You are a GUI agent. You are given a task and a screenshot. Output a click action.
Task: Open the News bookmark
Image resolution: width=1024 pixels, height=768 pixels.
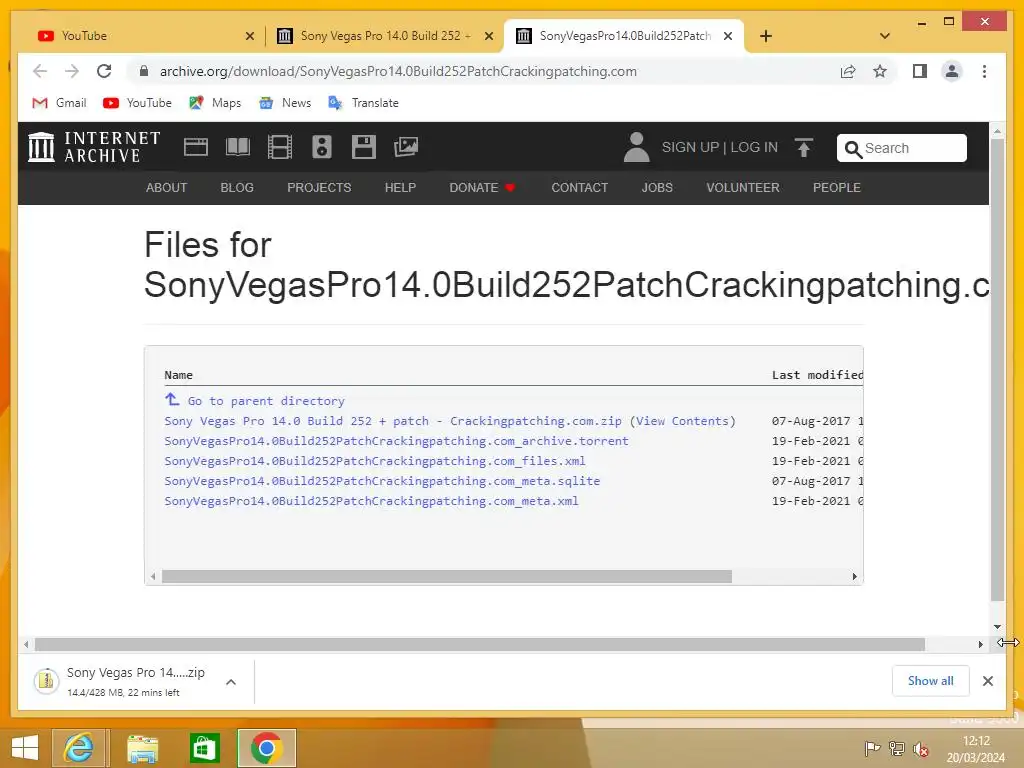click(x=285, y=103)
